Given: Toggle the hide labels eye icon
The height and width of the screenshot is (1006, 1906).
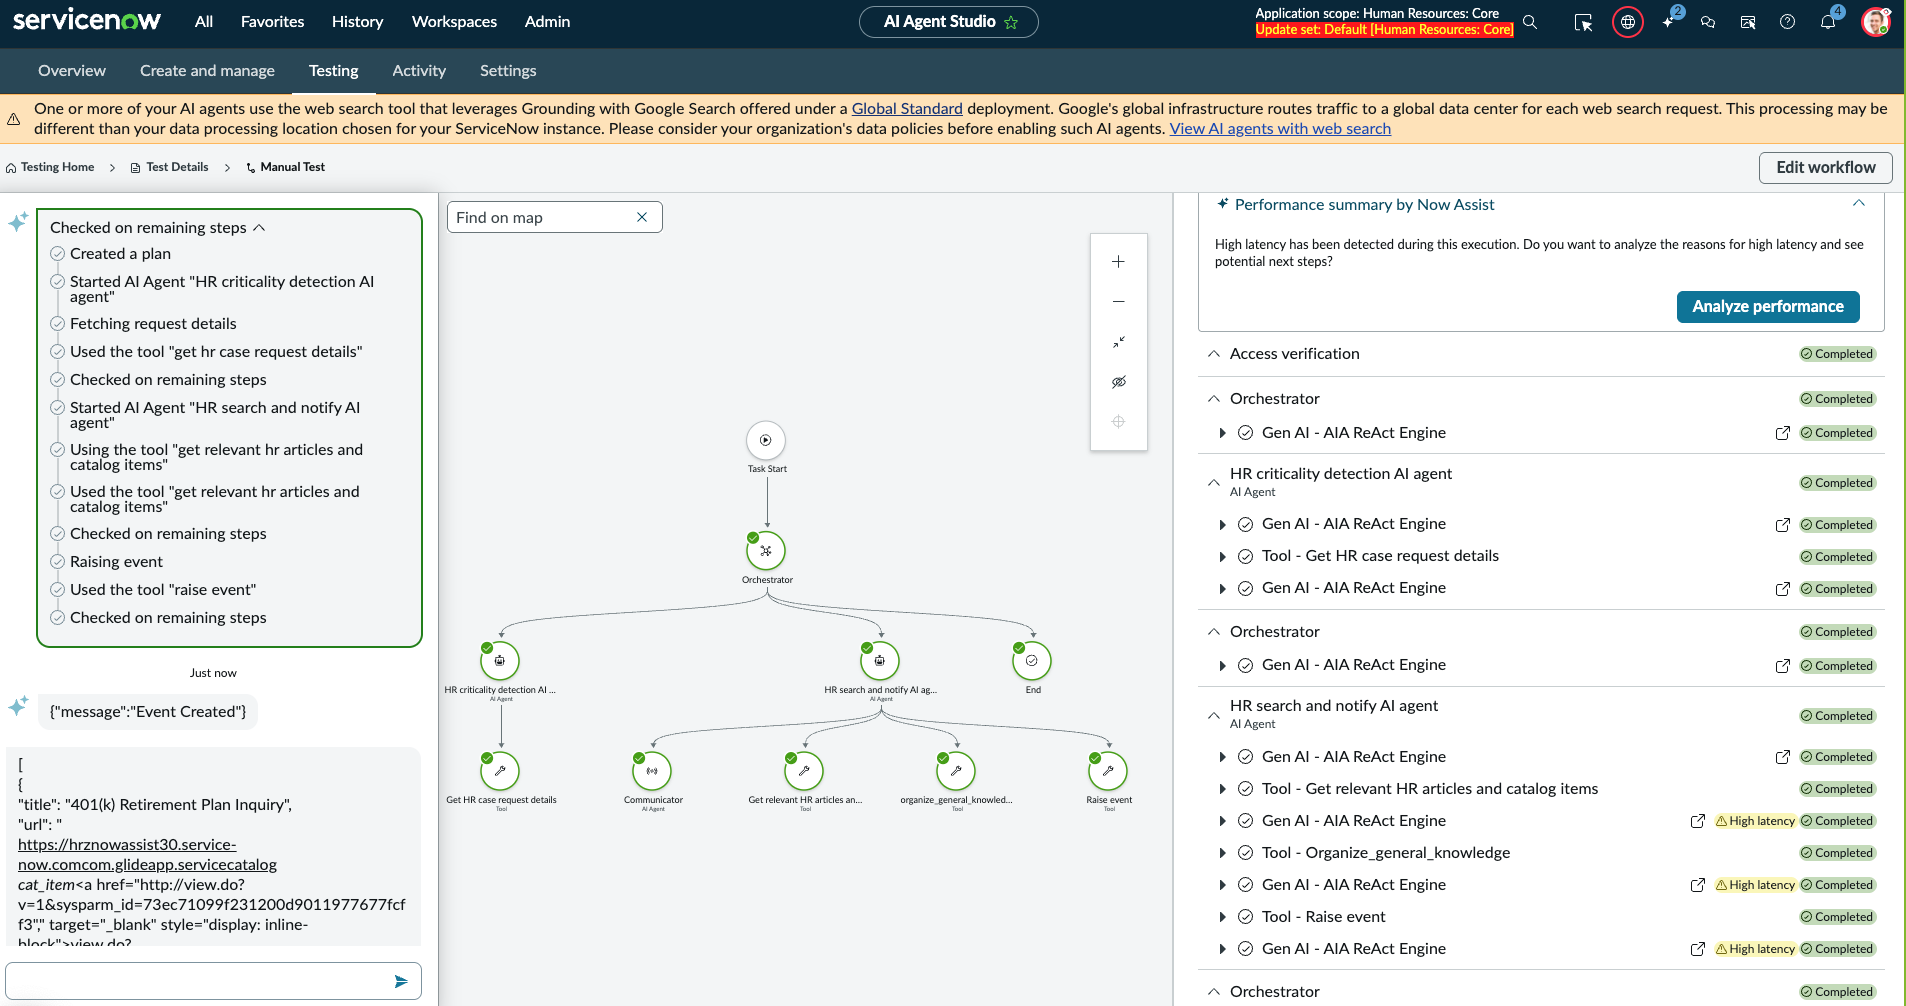Looking at the screenshot, I should 1118,382.
